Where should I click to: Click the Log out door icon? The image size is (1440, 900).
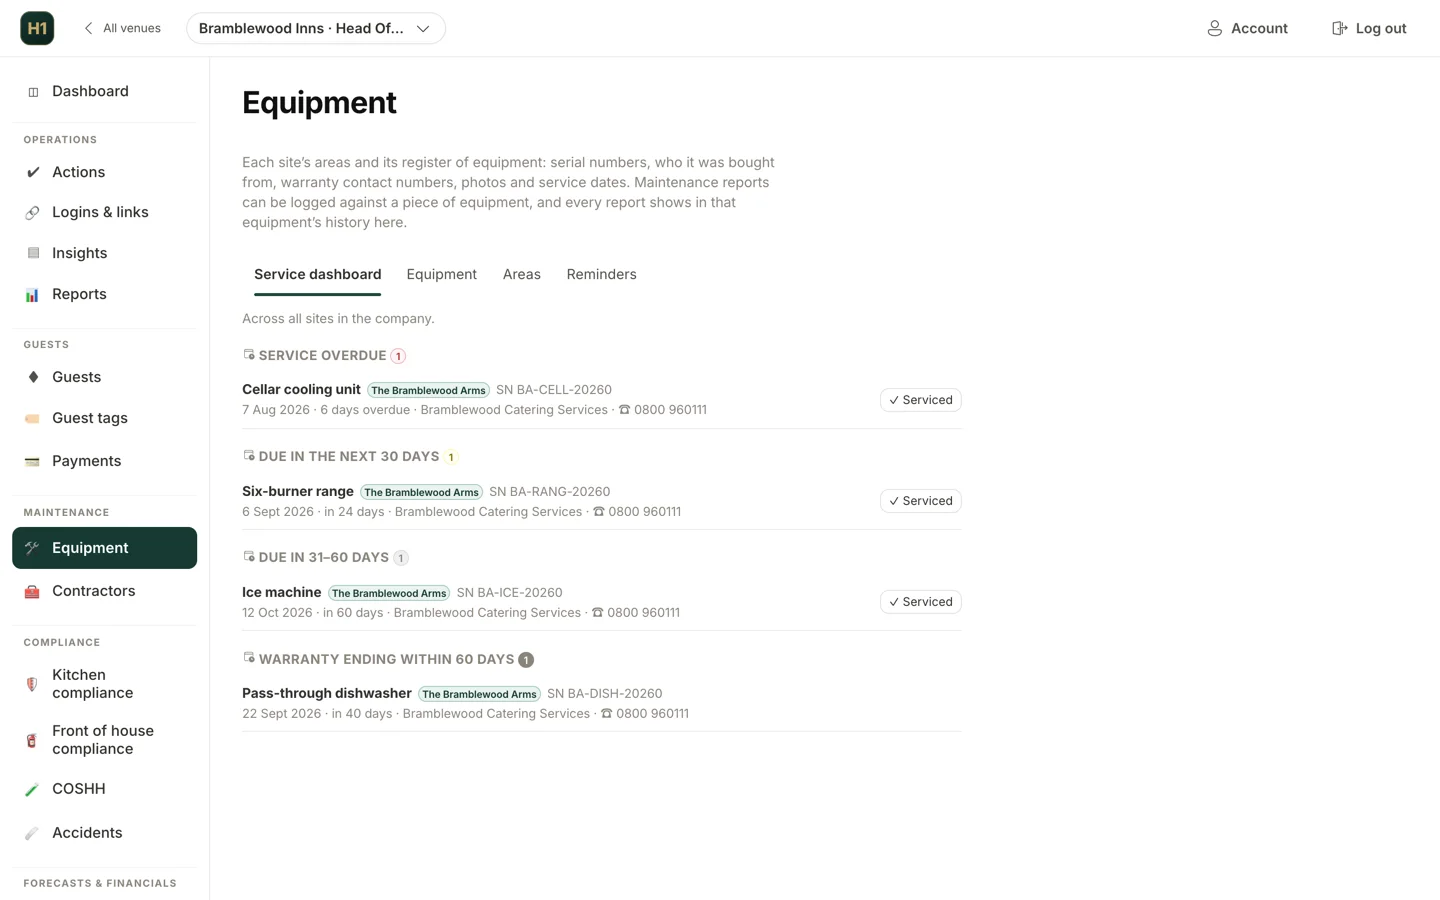1340,28
